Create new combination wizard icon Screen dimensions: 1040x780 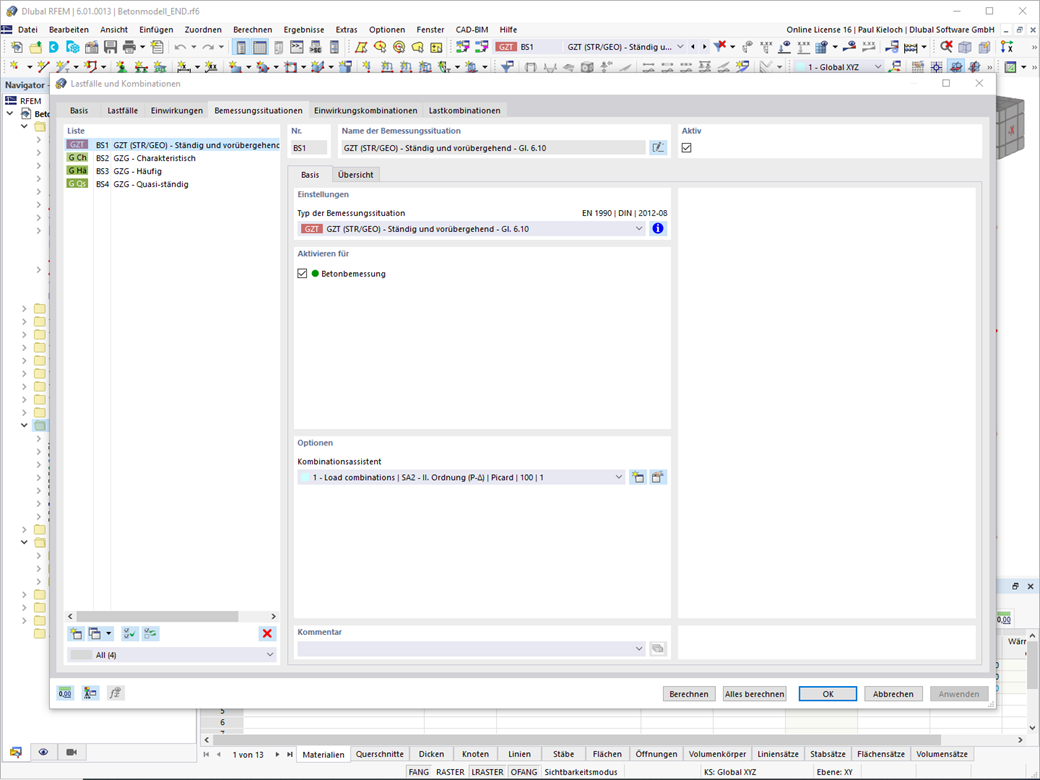coord(637,477)
